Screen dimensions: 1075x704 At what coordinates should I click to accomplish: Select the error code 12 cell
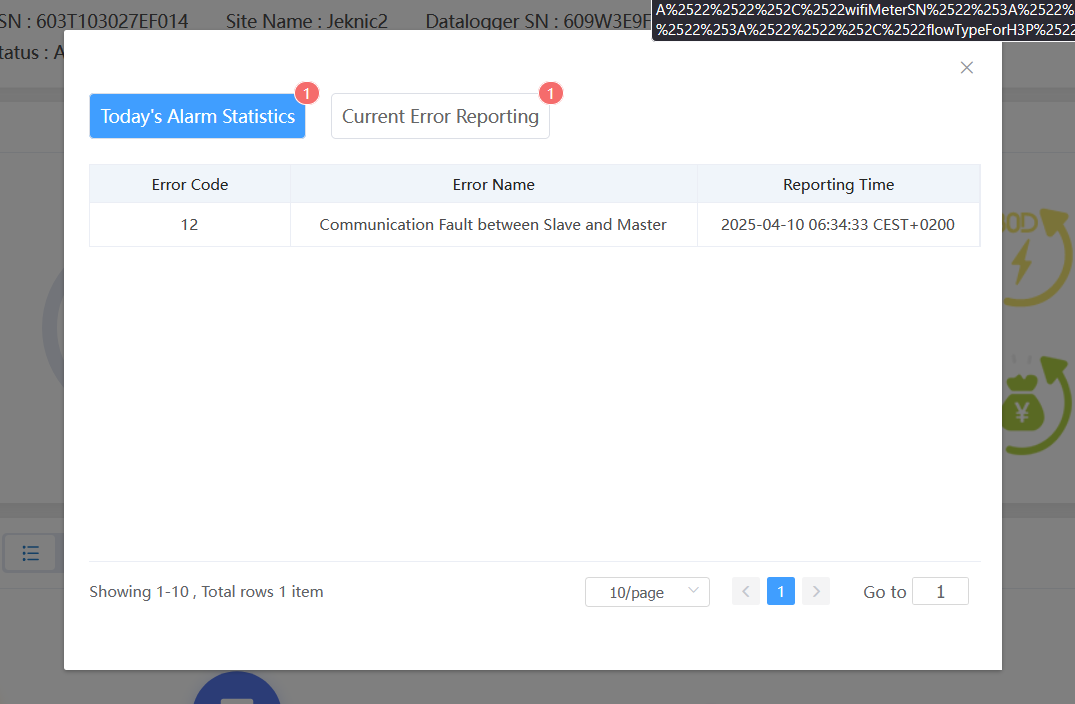click(190, 225)
